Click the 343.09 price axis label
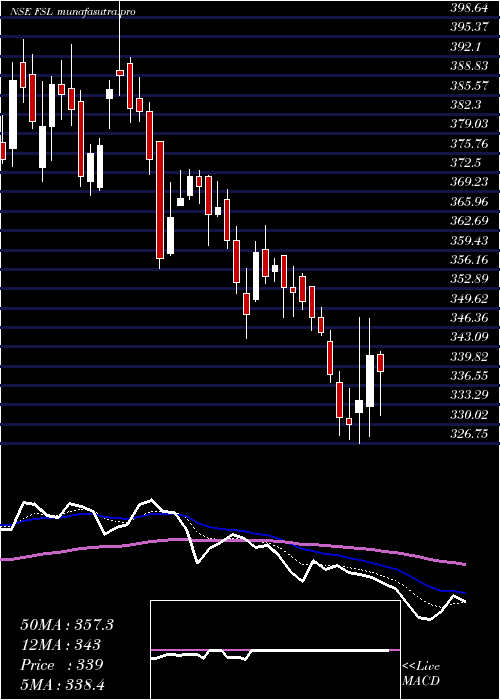This screenshot has height=700, width=500. 469,338
